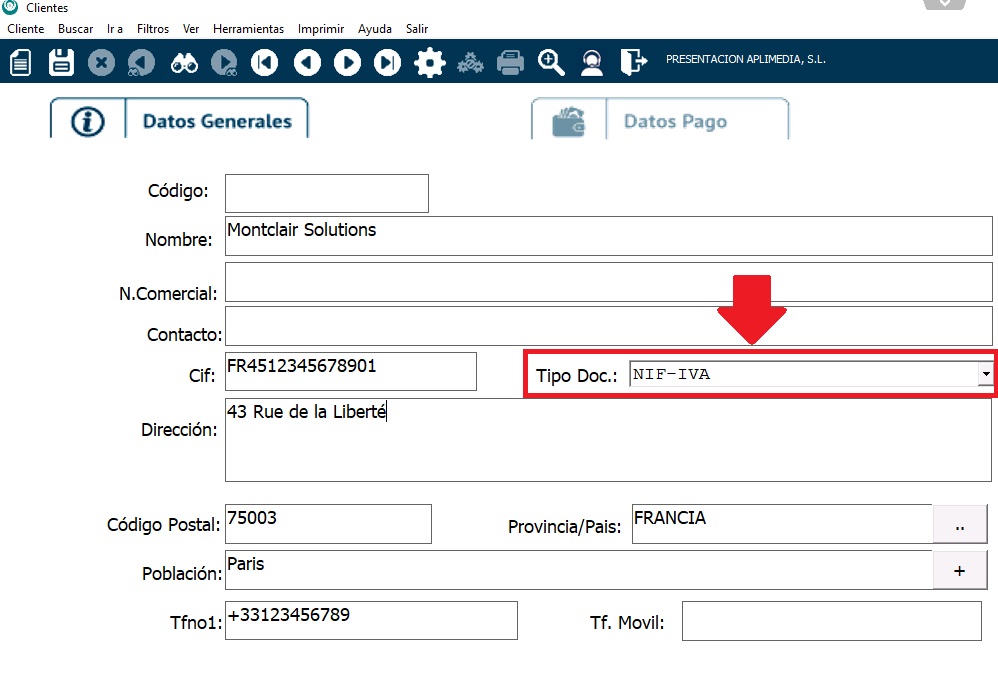This screenshot has height=675, width=998.
Task: Jump to the last record
Action: (x=387, y=63)
